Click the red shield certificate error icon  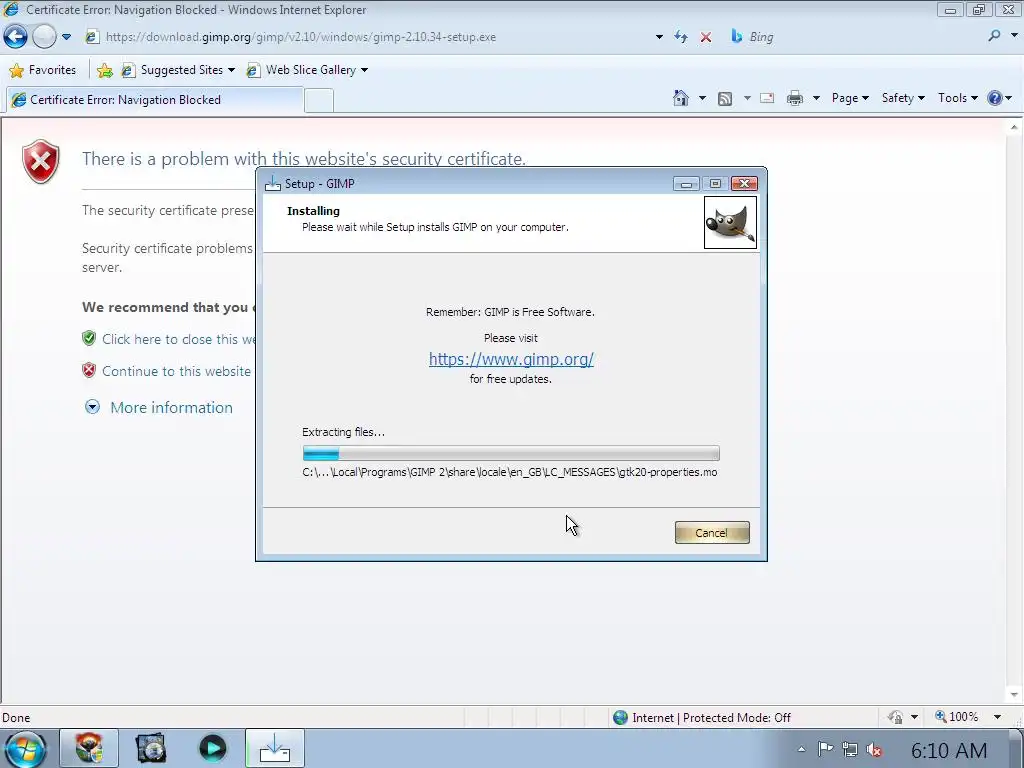(x=40, y=161)
